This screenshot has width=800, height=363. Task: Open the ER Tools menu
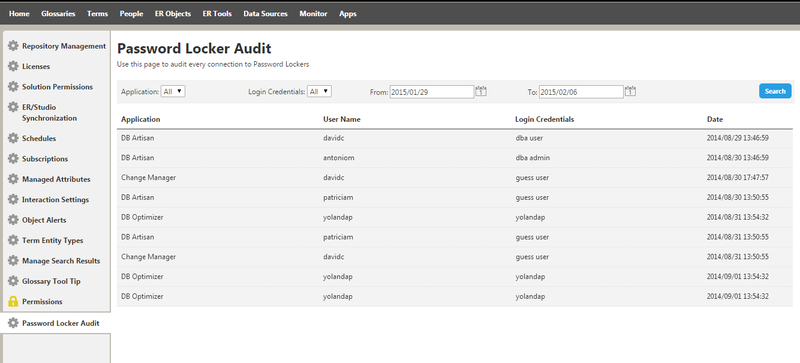(217, 14)
